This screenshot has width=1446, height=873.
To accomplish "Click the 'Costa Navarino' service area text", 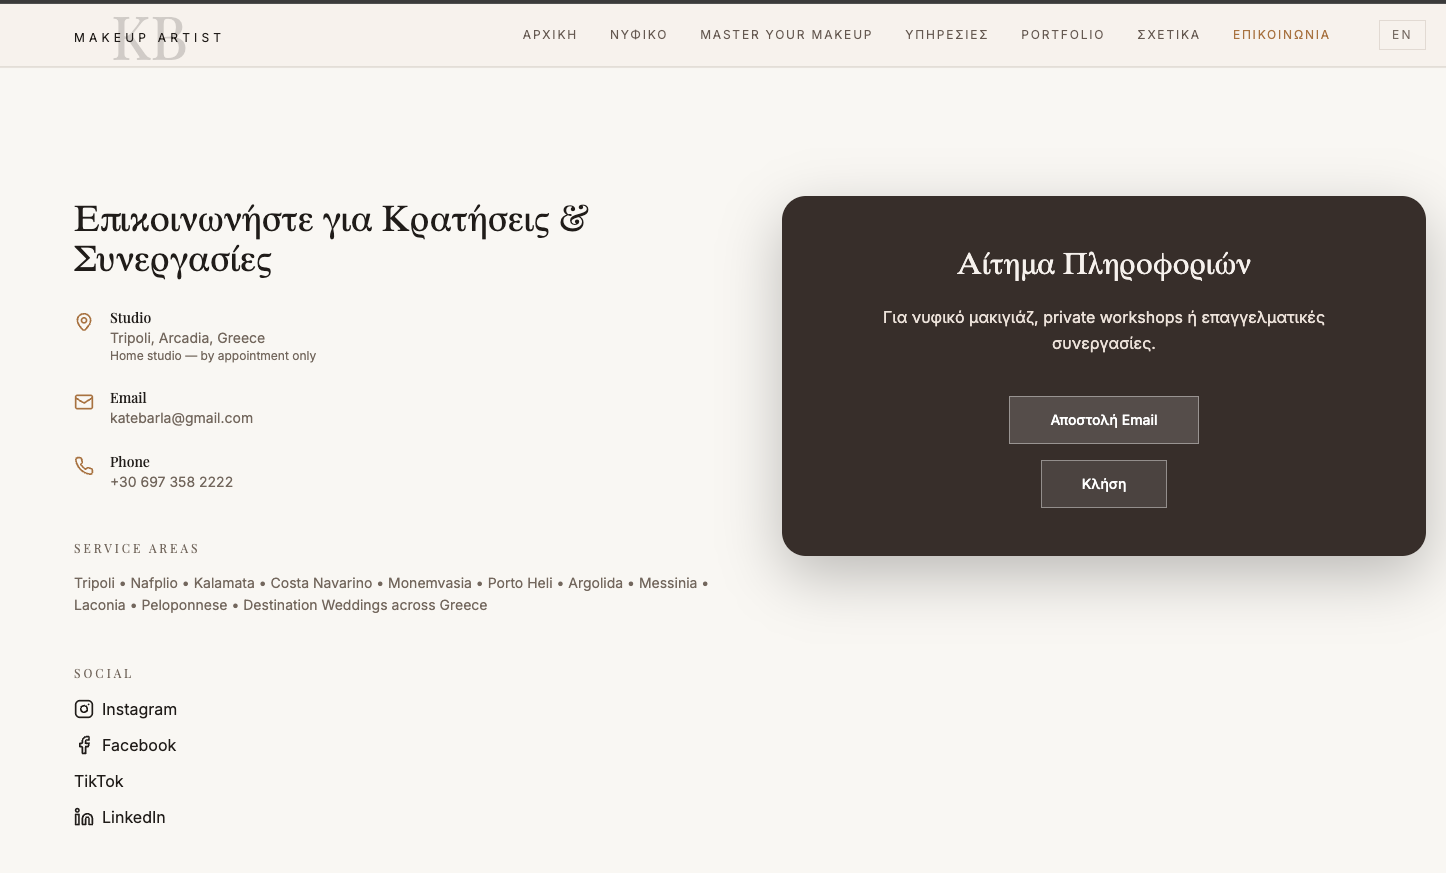I will [321, 583].
